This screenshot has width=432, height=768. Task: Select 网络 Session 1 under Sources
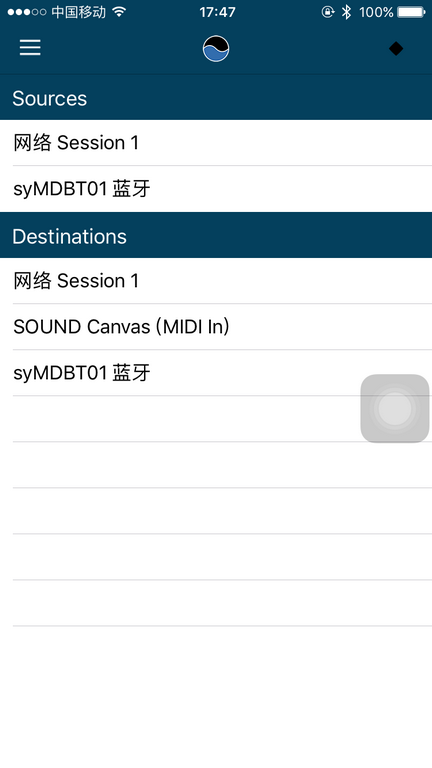coord(216,143)
